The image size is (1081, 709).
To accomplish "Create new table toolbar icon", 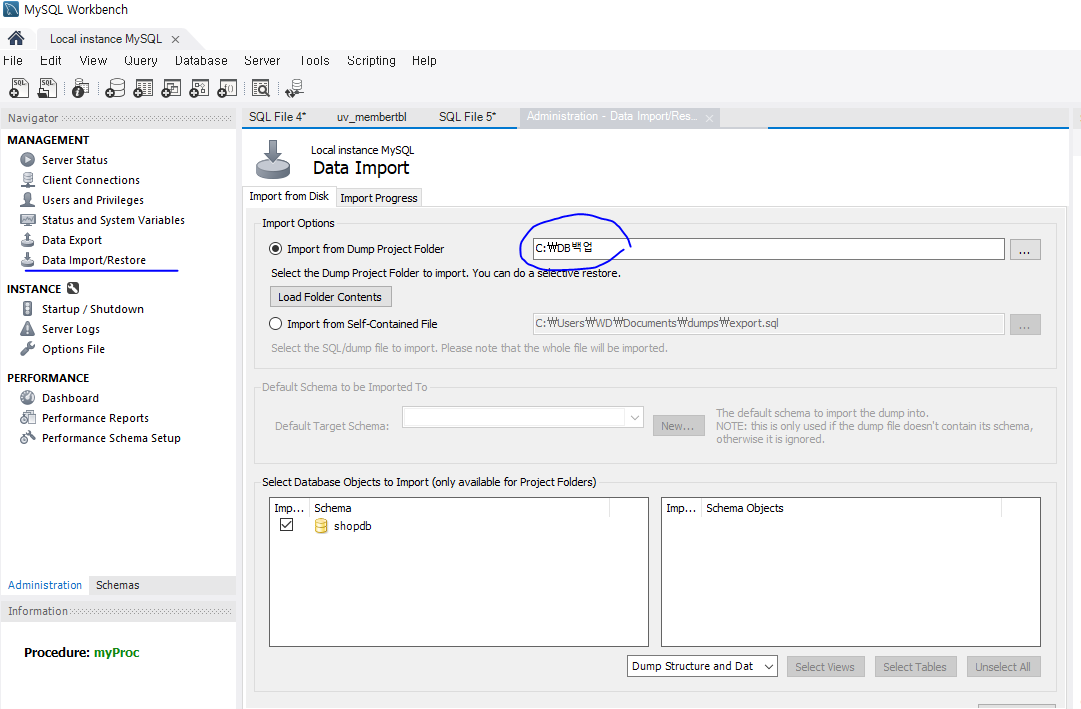I will (x=143, y=88).
